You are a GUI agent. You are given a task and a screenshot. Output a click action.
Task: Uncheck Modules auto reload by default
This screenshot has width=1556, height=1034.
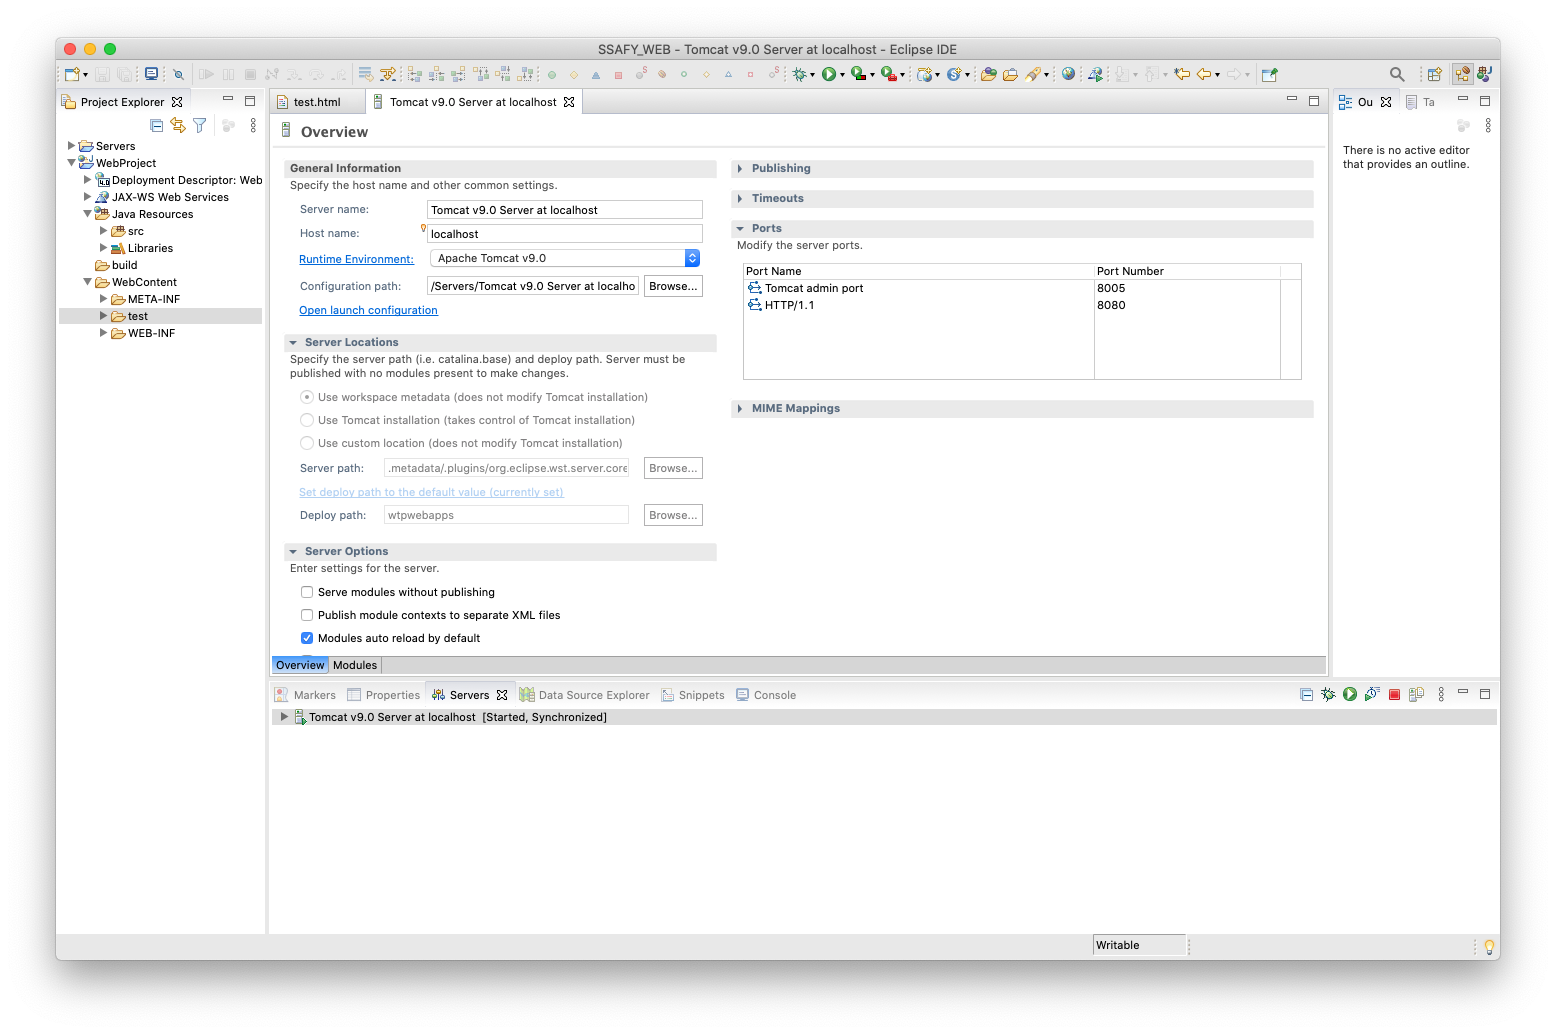point(307,638)
